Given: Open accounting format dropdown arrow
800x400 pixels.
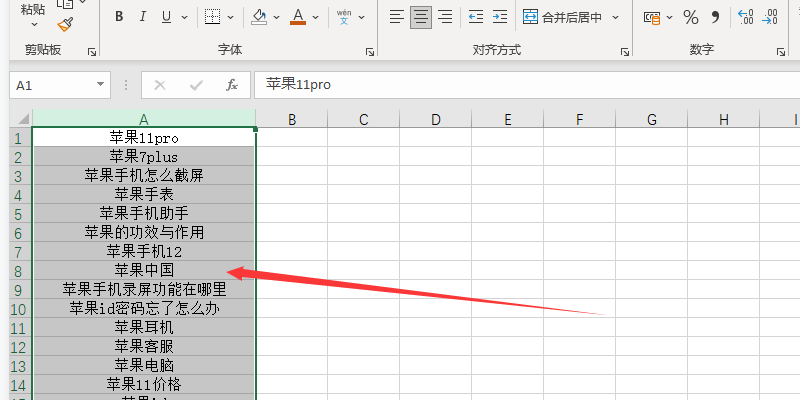Looking at the screenshot, I should (669, 17).
